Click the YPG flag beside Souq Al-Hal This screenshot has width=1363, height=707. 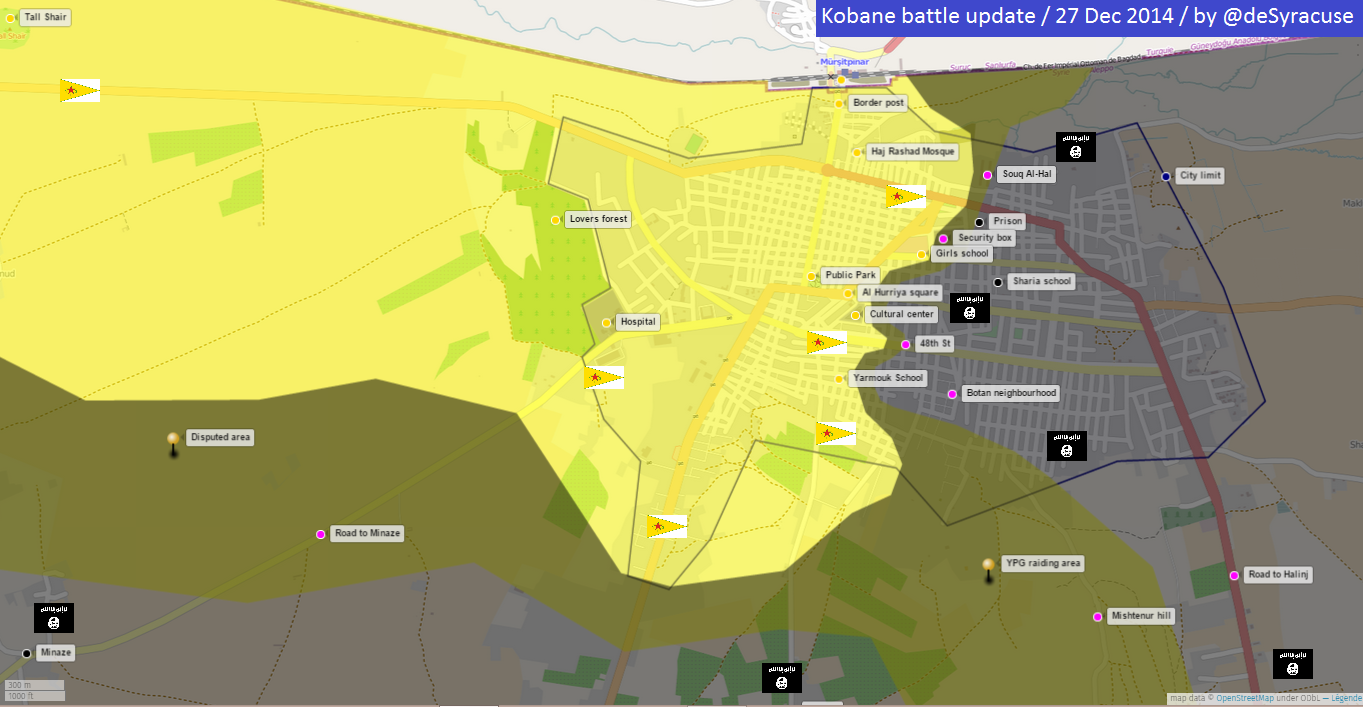pyautogui.click(x=905, y=197)
